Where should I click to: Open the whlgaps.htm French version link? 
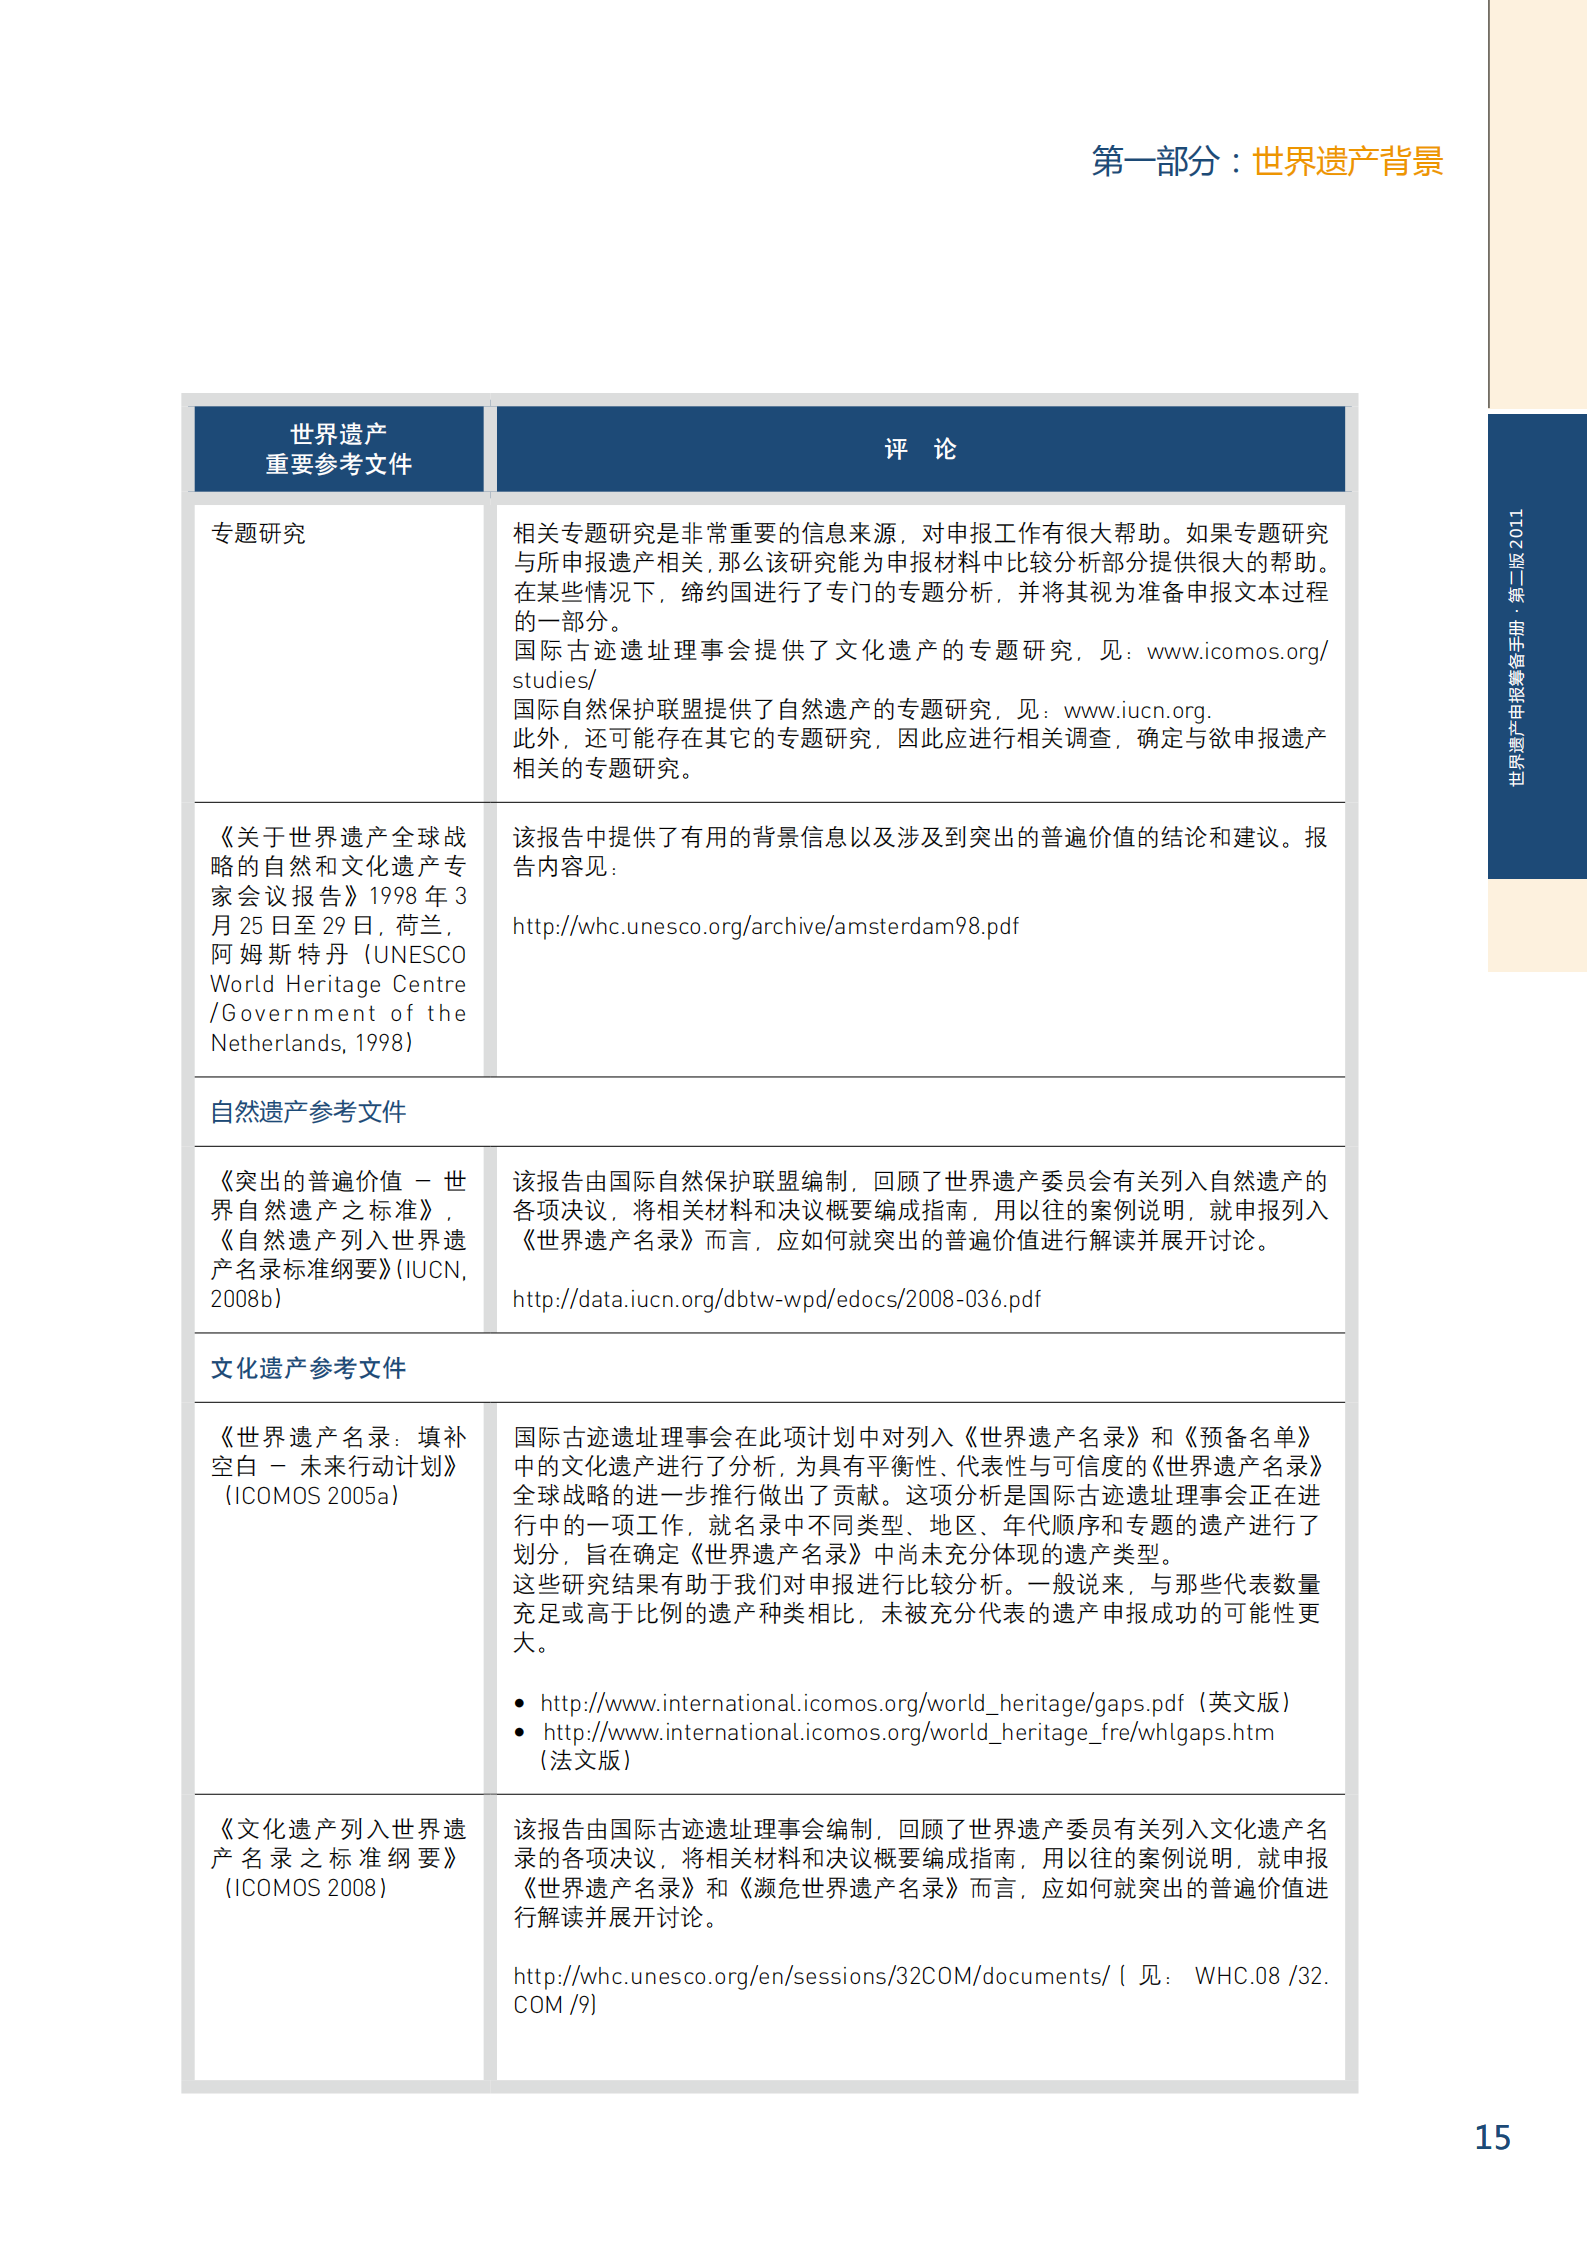(x=908, y=1732)
